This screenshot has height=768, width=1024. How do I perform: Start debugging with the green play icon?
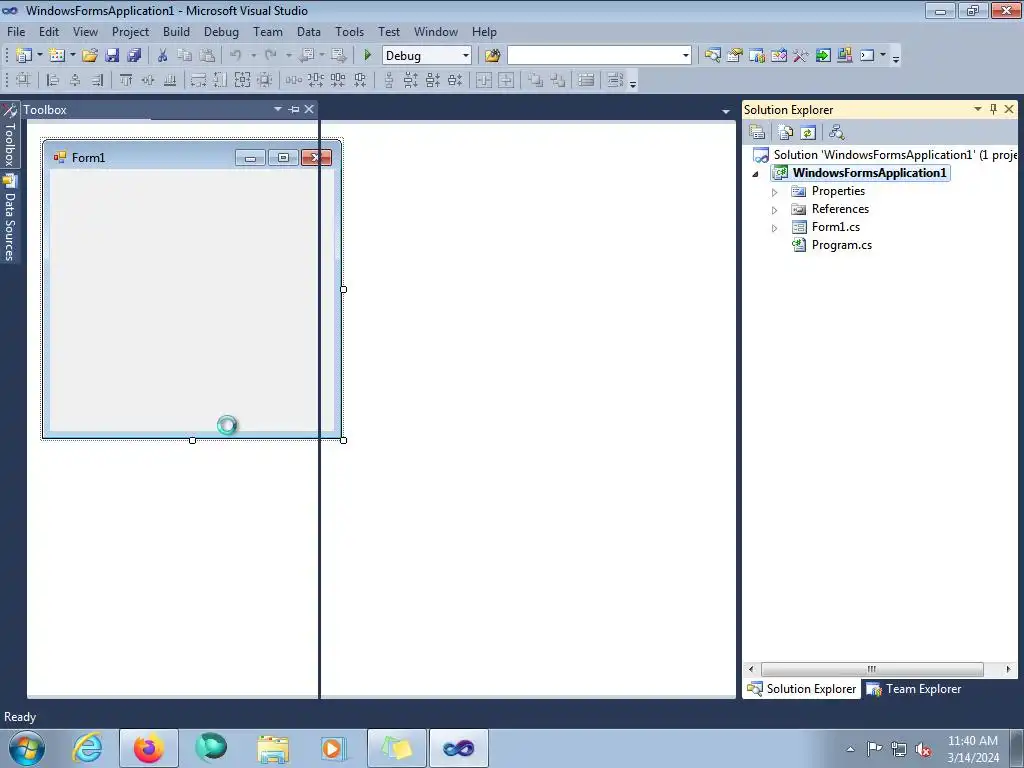tap(367, 56)
